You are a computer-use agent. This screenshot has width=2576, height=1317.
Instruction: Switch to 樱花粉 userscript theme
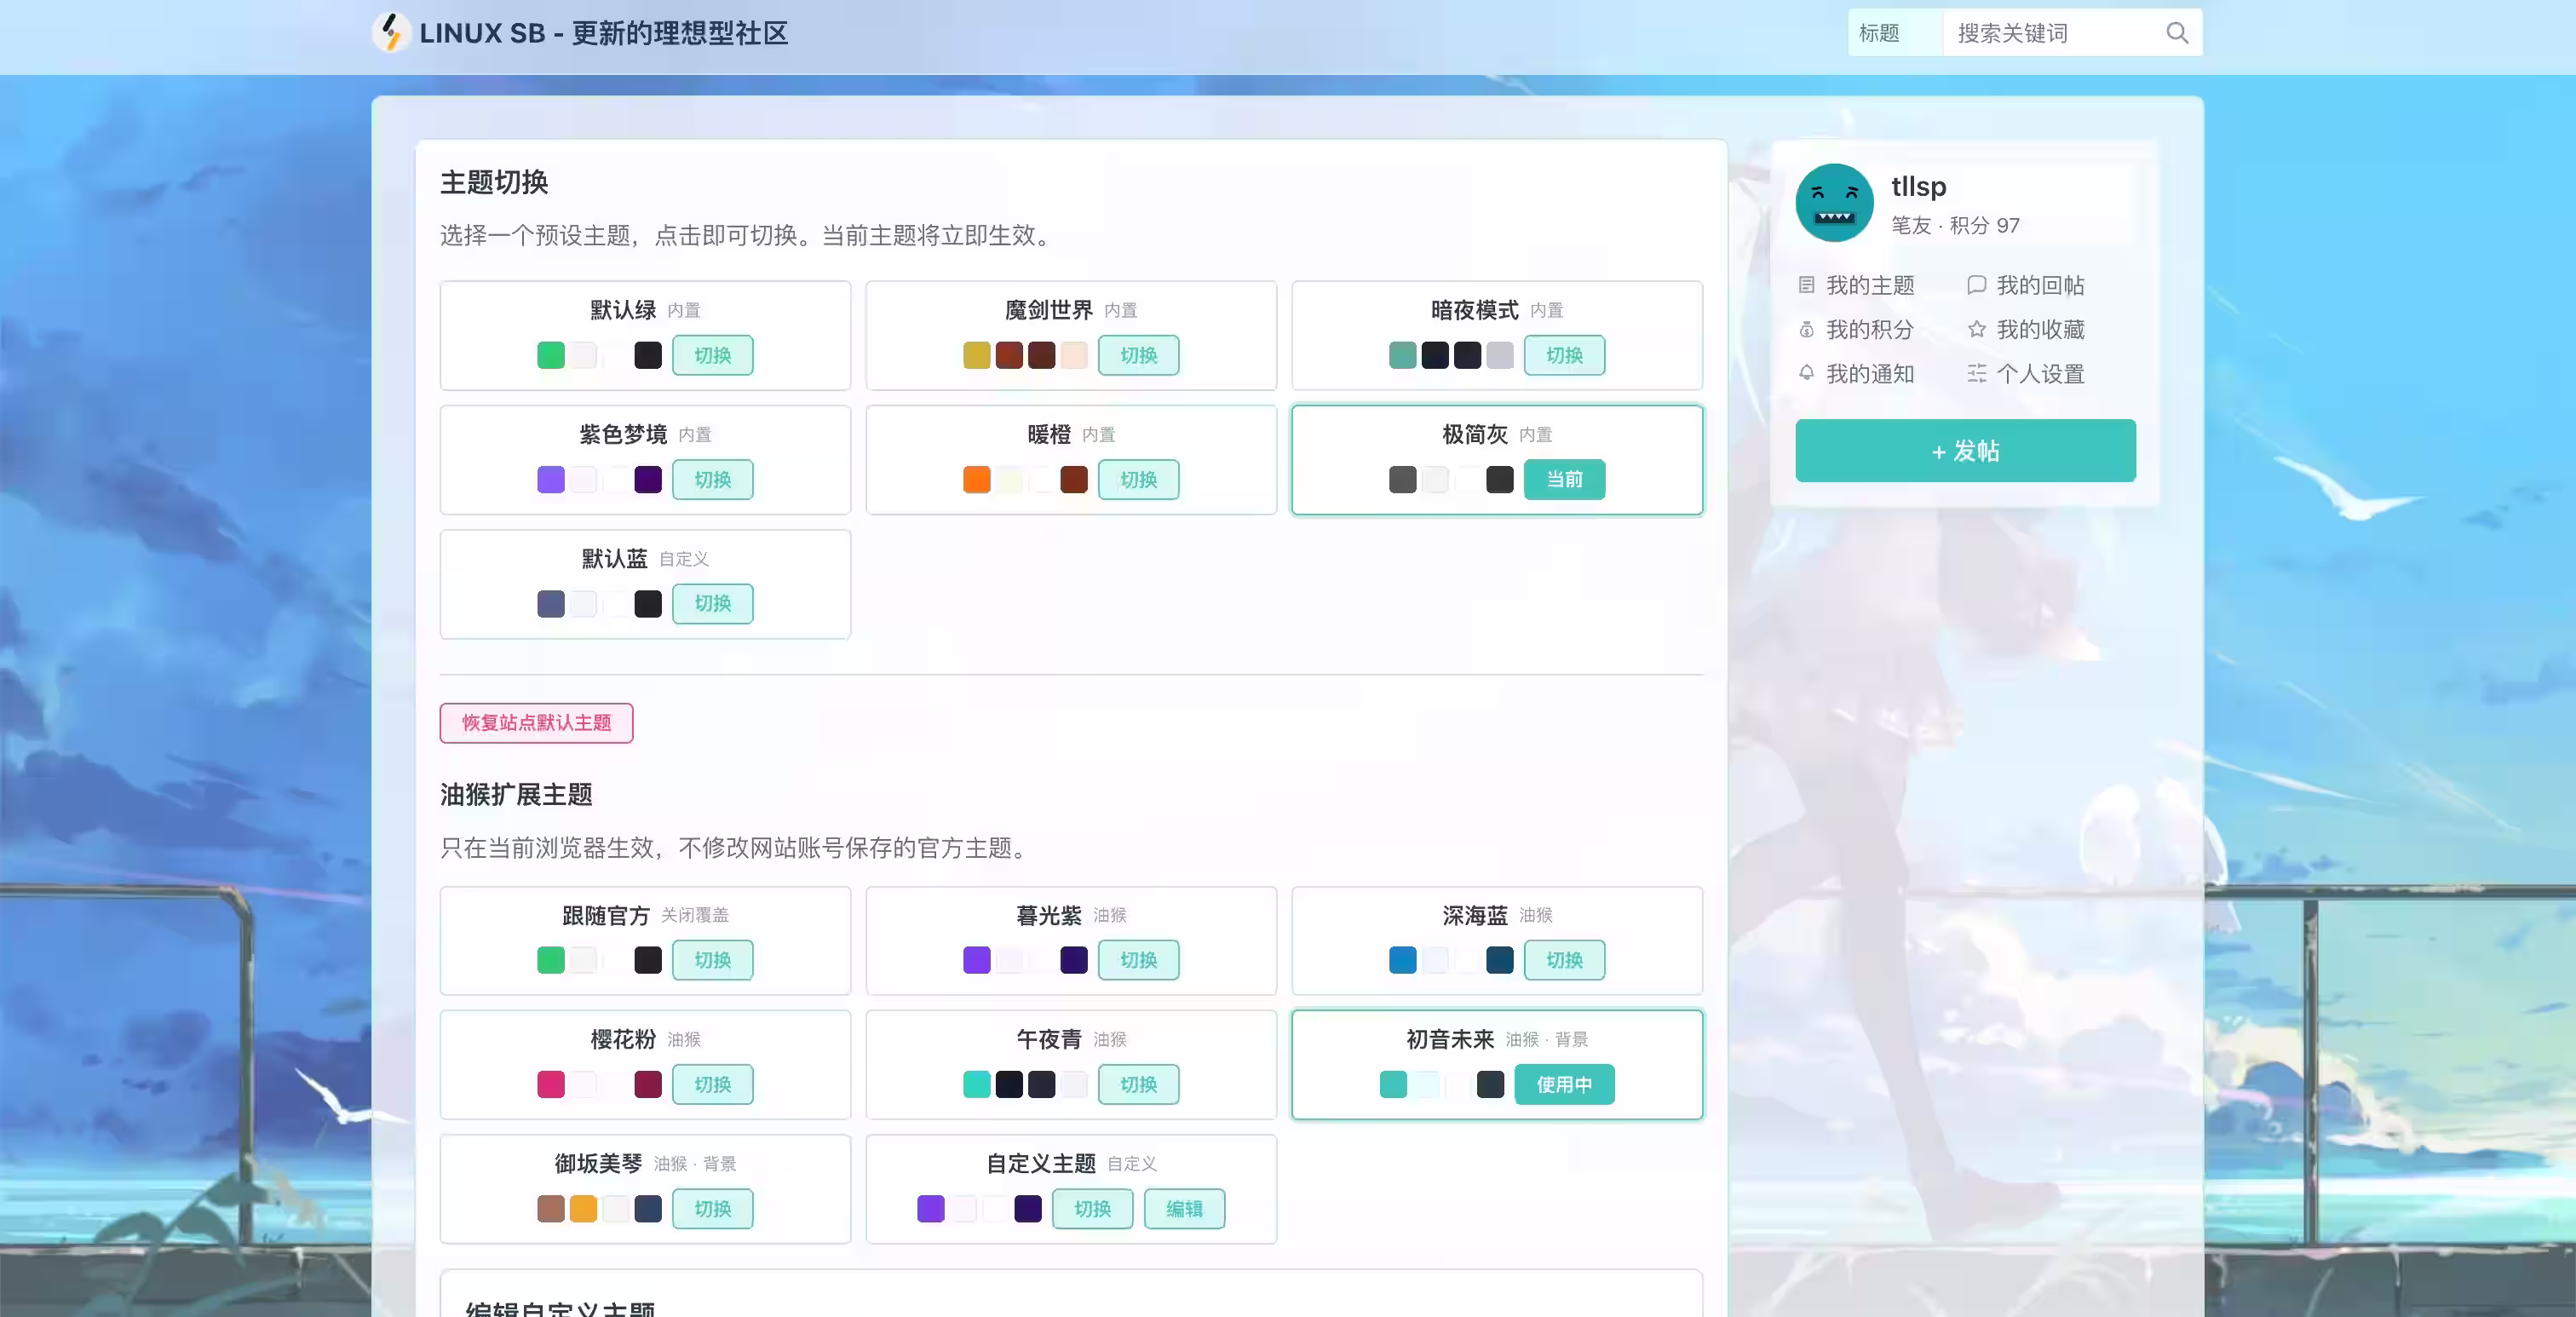click(x=712, y=1084)
